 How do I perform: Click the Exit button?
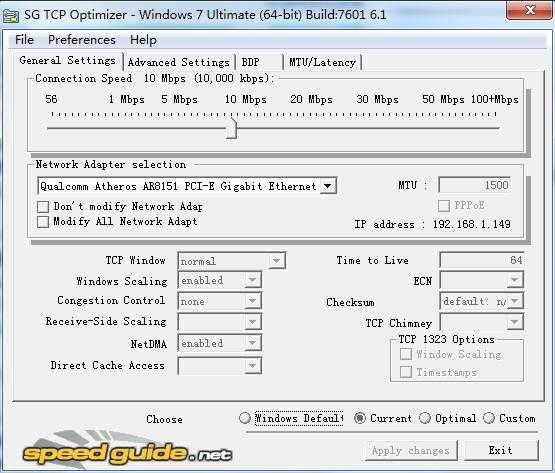pyautogui.click(x=501, y=451)
